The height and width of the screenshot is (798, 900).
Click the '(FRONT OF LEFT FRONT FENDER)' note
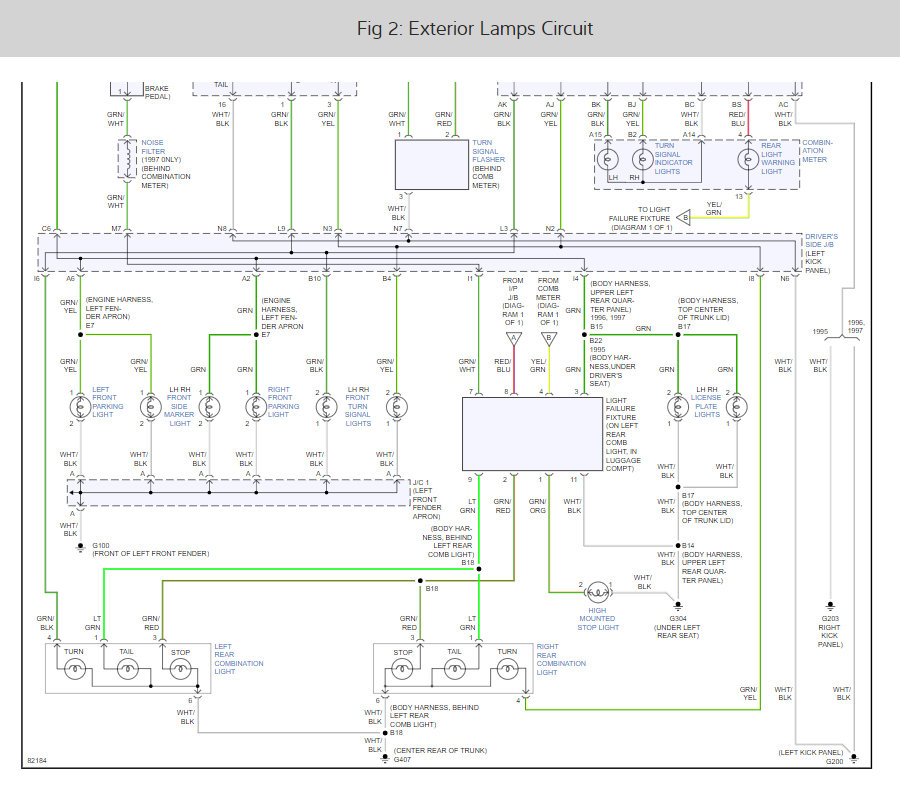click(x=151, y=553)
